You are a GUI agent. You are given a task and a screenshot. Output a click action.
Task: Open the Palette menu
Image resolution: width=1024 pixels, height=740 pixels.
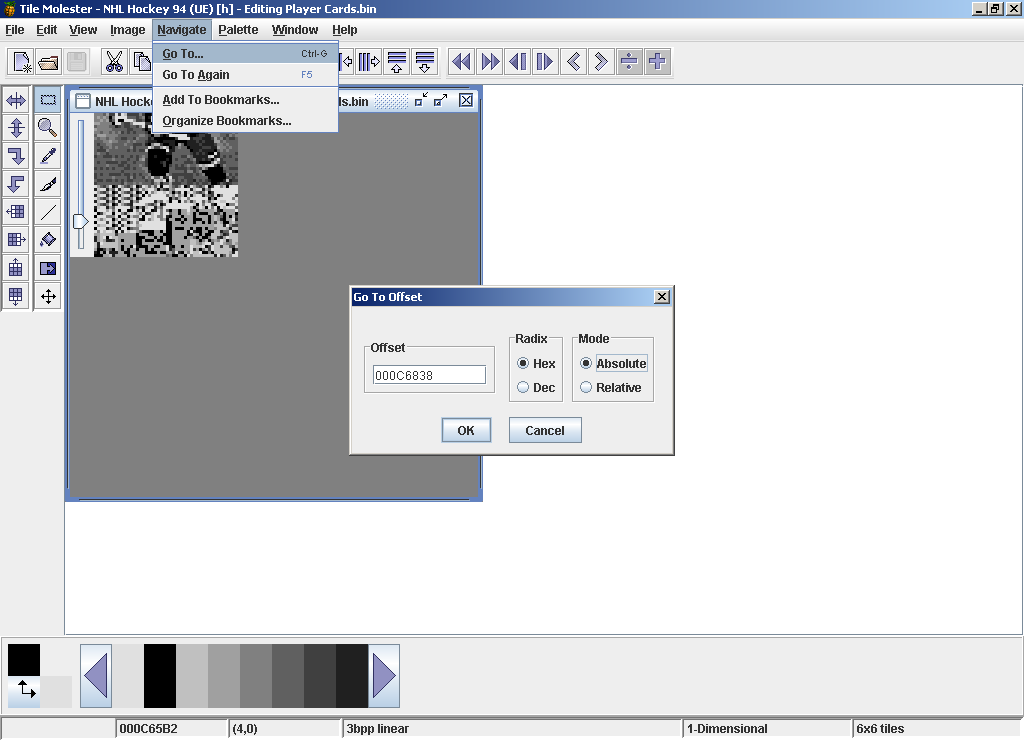tap(238, 30)
